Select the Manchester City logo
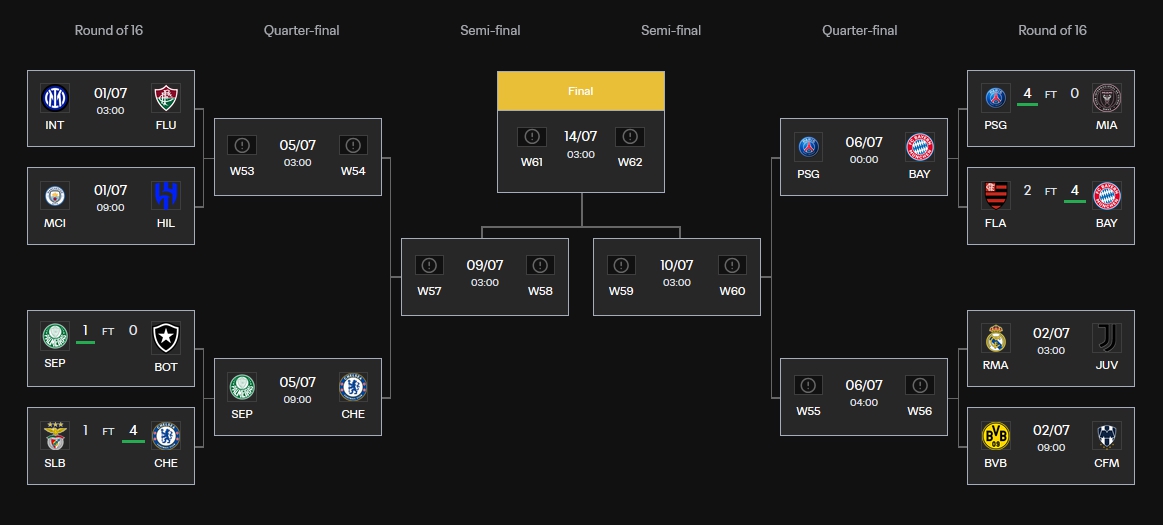This screenshot has height=525, width=1163. coord(55,195)
